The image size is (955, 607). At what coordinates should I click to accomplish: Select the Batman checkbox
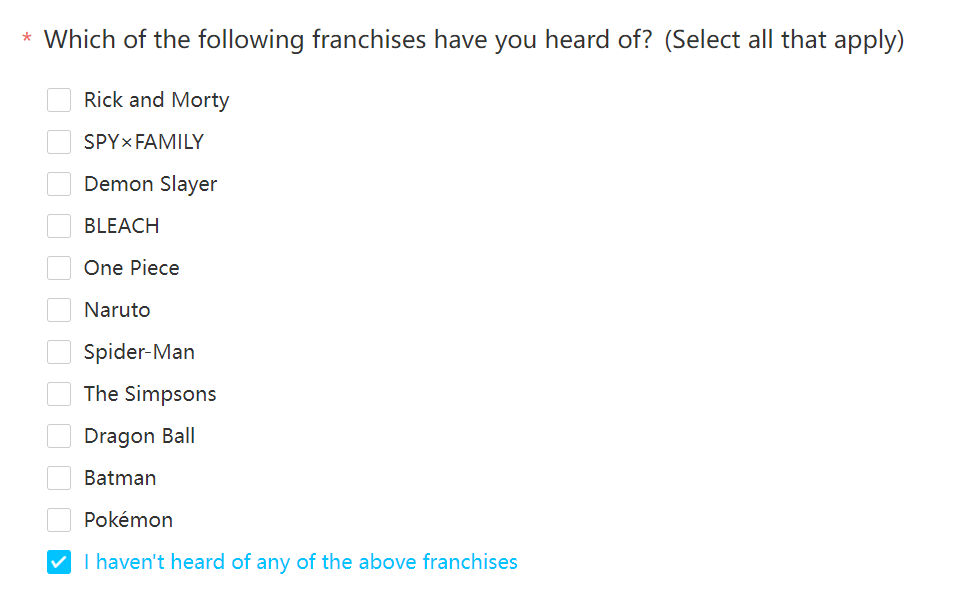59,478
